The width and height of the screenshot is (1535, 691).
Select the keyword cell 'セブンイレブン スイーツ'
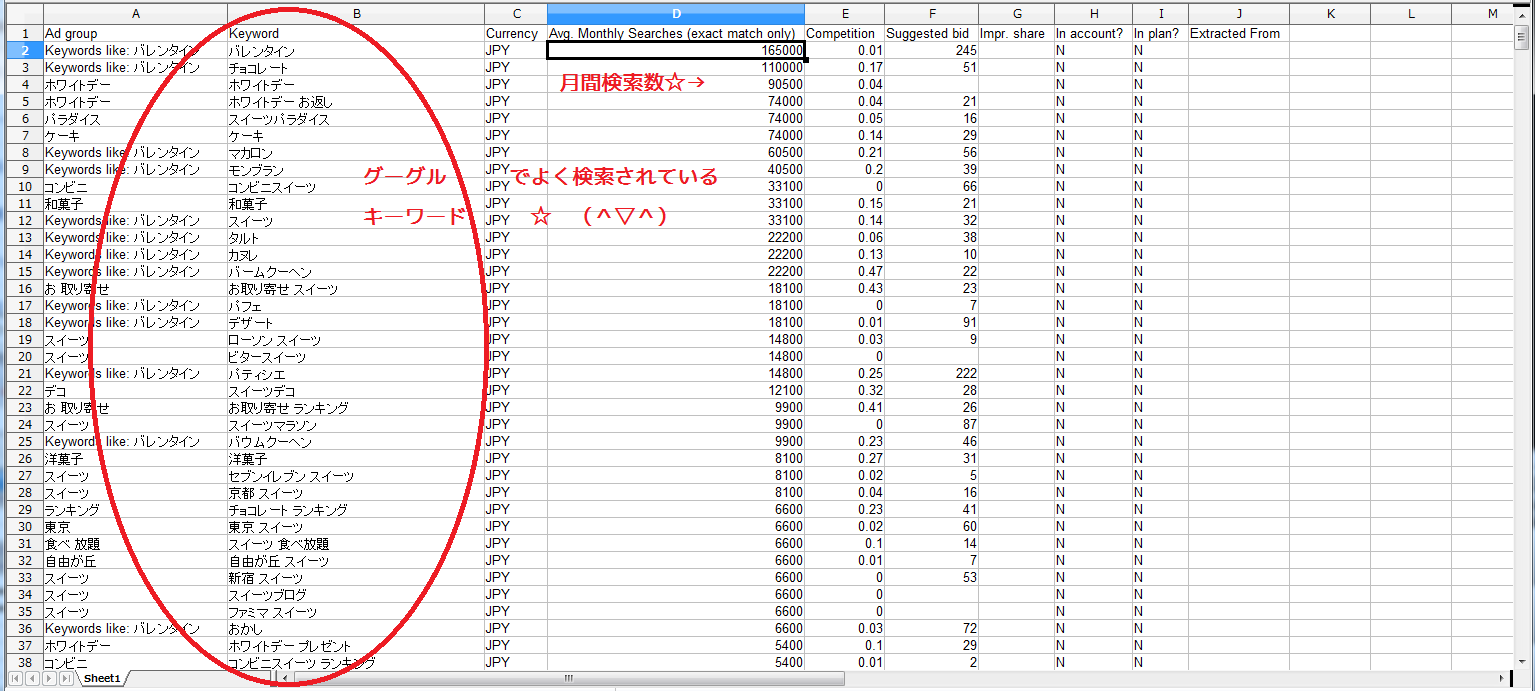(x=356, y=475)
